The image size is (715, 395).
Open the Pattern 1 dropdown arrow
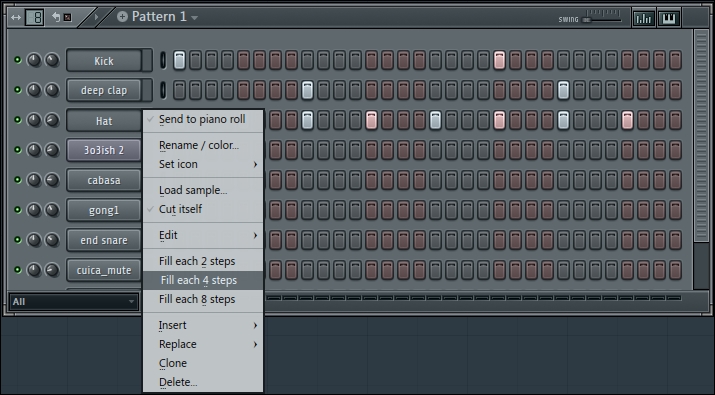(x=195, y=18)
